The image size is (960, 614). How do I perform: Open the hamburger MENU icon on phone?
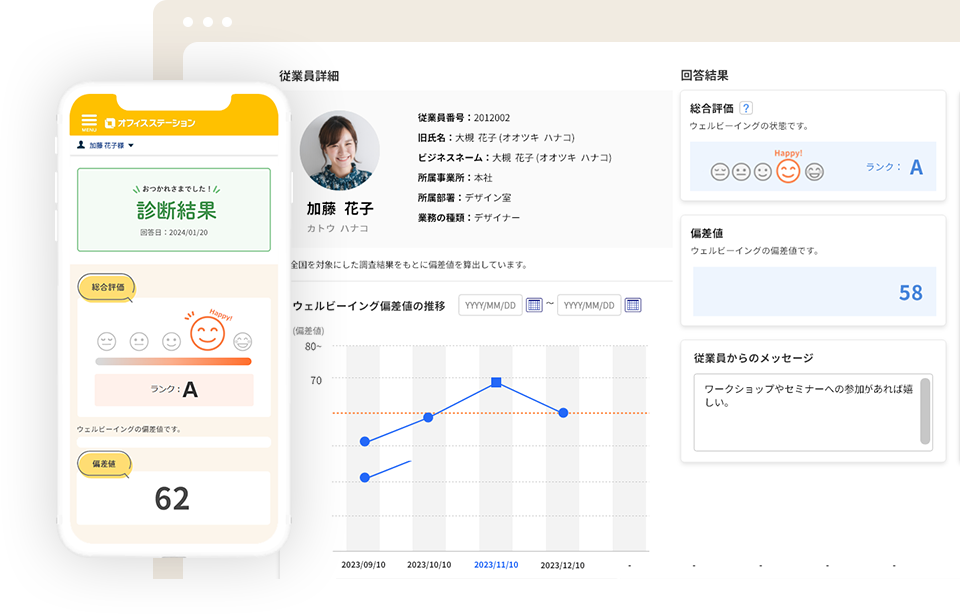89,122
